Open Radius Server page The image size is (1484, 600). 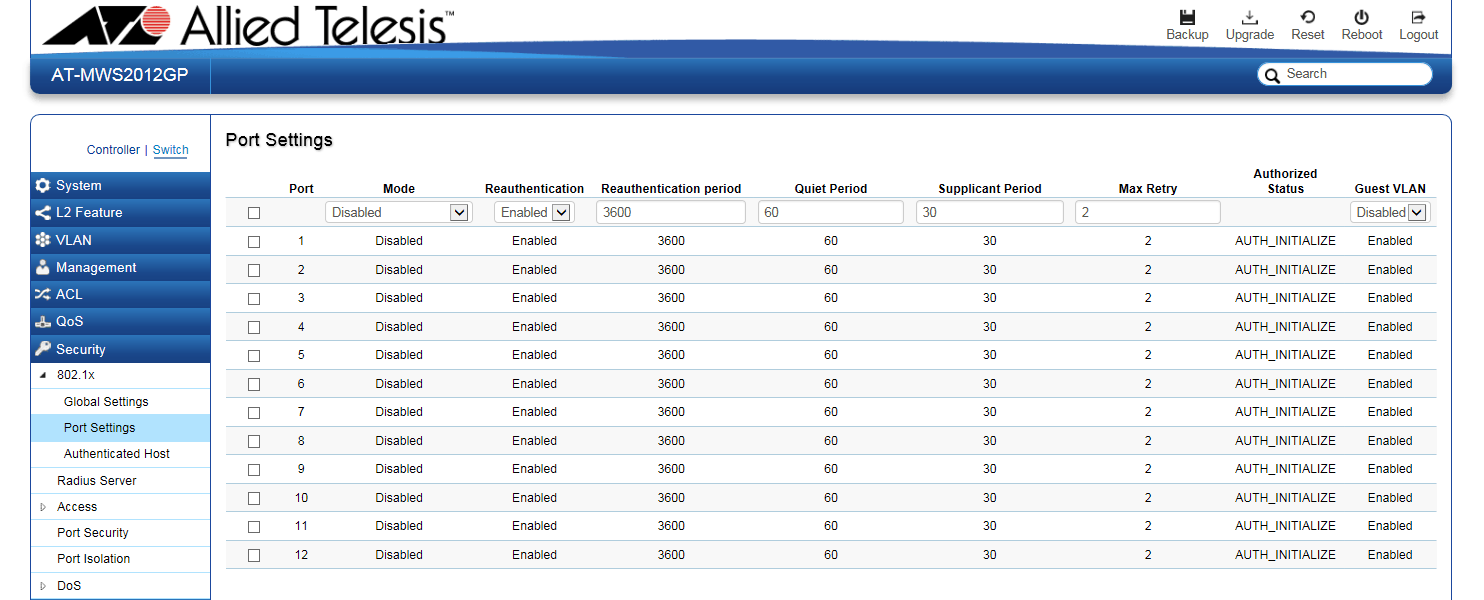pos(97,481)
